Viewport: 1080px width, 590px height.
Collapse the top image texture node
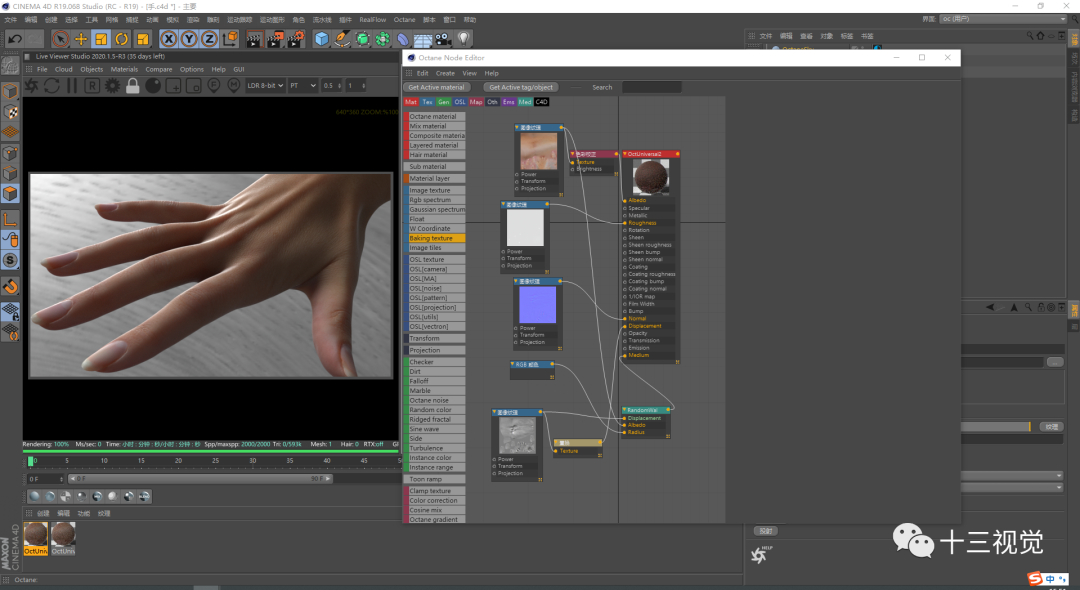point(517,127)
